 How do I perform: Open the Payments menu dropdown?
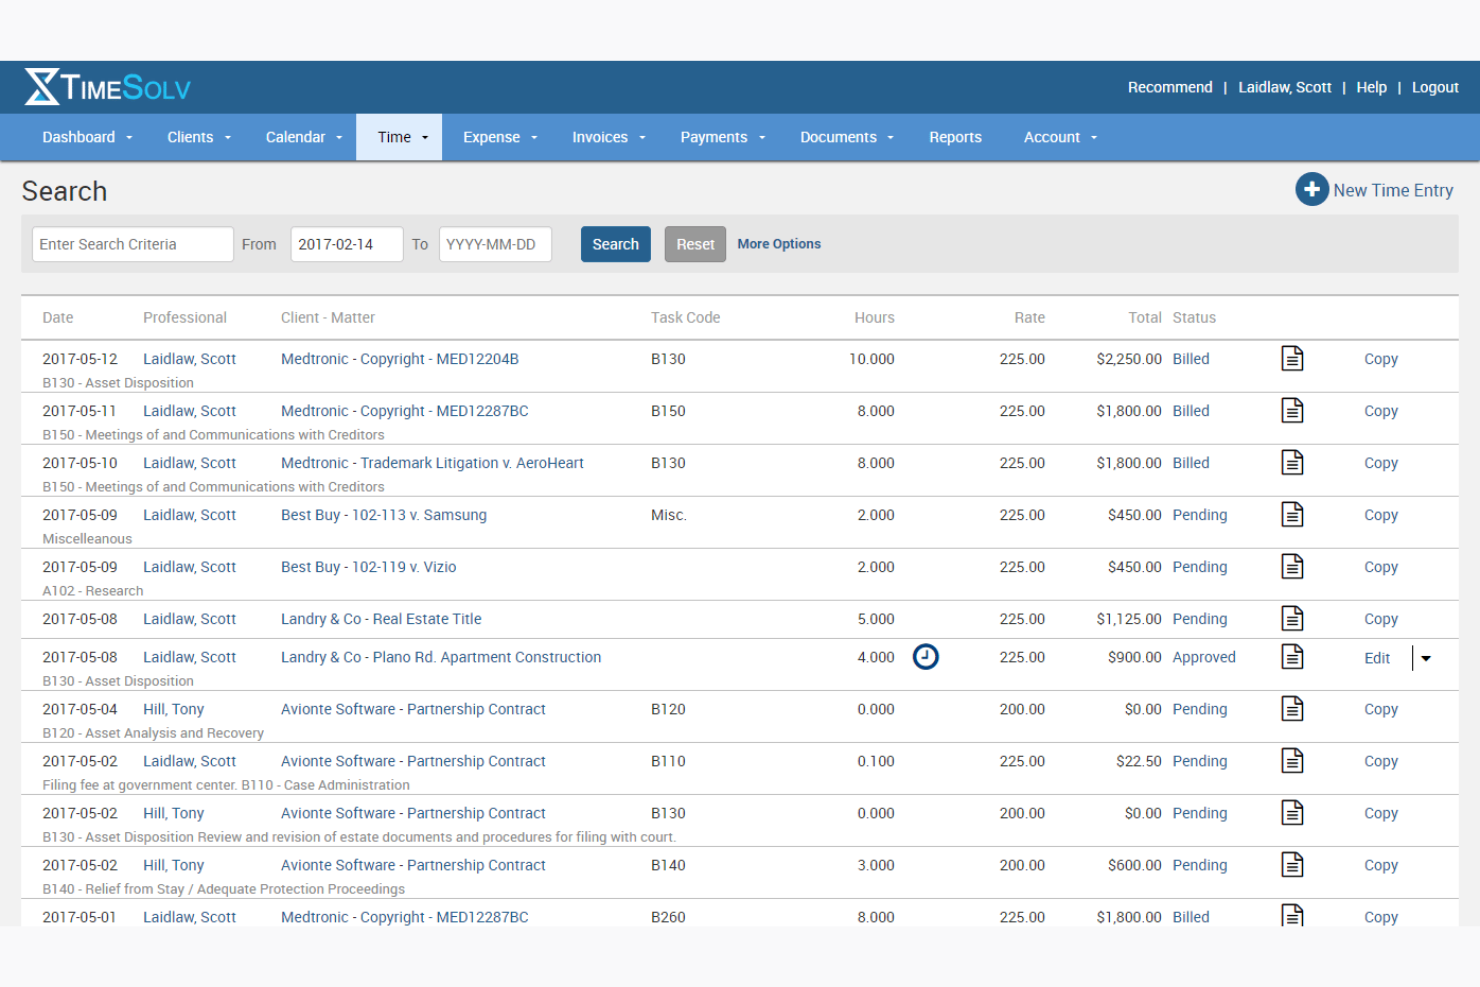click(723, 137)
